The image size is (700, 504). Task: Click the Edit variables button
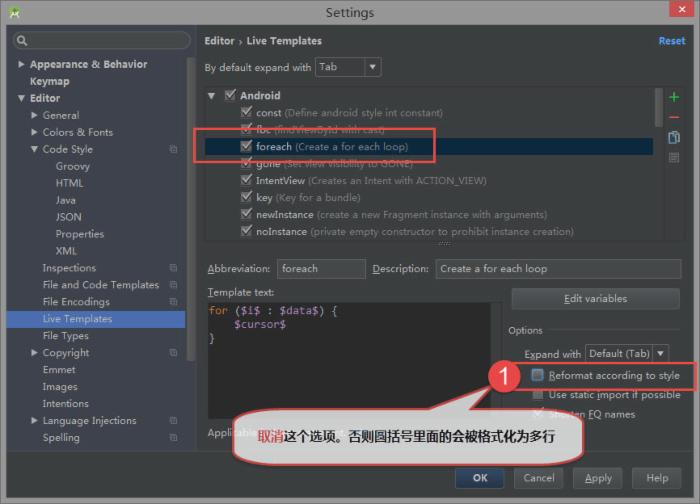pos(595,298)
